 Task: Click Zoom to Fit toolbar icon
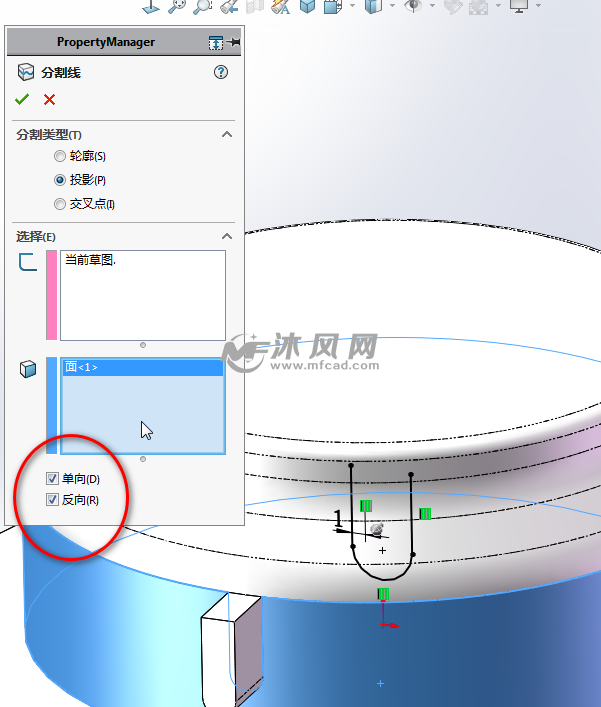(177, 5)
